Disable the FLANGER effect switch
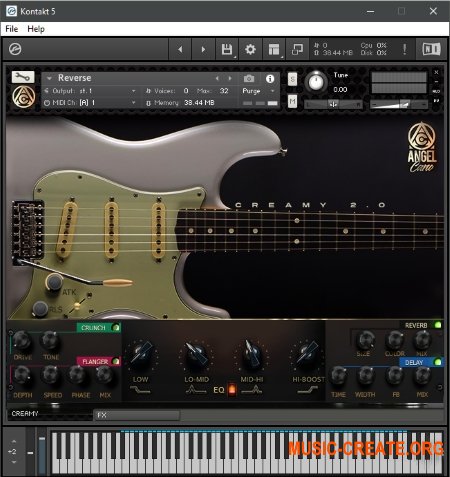 coord(116,361)
